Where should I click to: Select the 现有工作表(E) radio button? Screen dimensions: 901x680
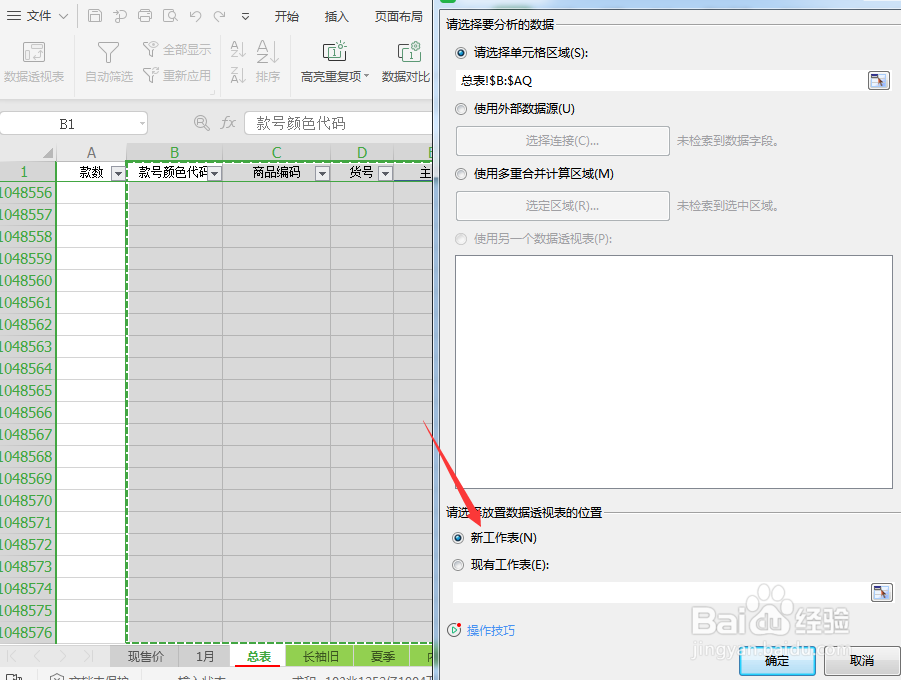tap(460, 562)
